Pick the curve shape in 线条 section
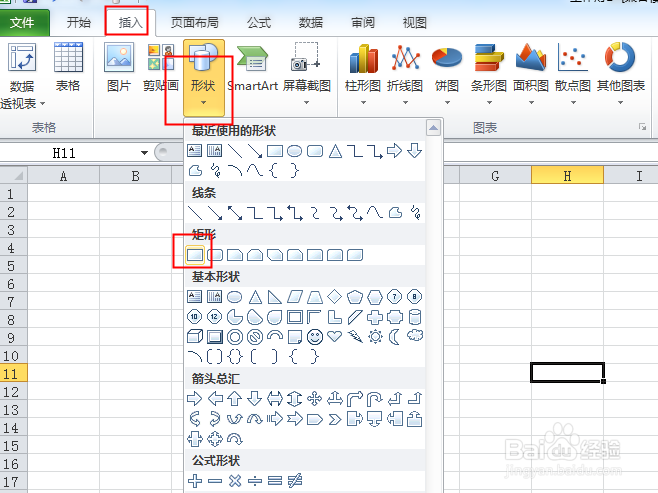Image resolution: width=658 pixels, height=493 pixels. point(374,213)
